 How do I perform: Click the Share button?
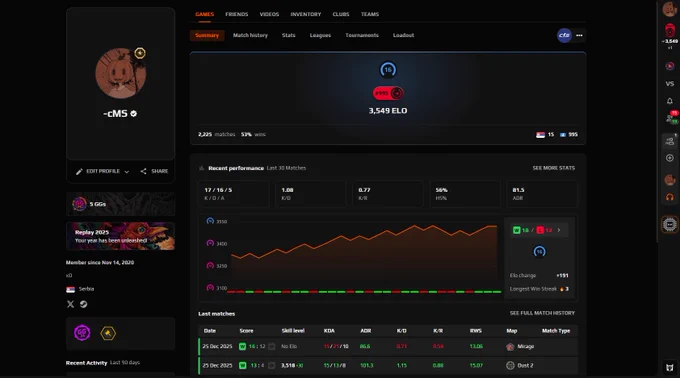(154, 171)
